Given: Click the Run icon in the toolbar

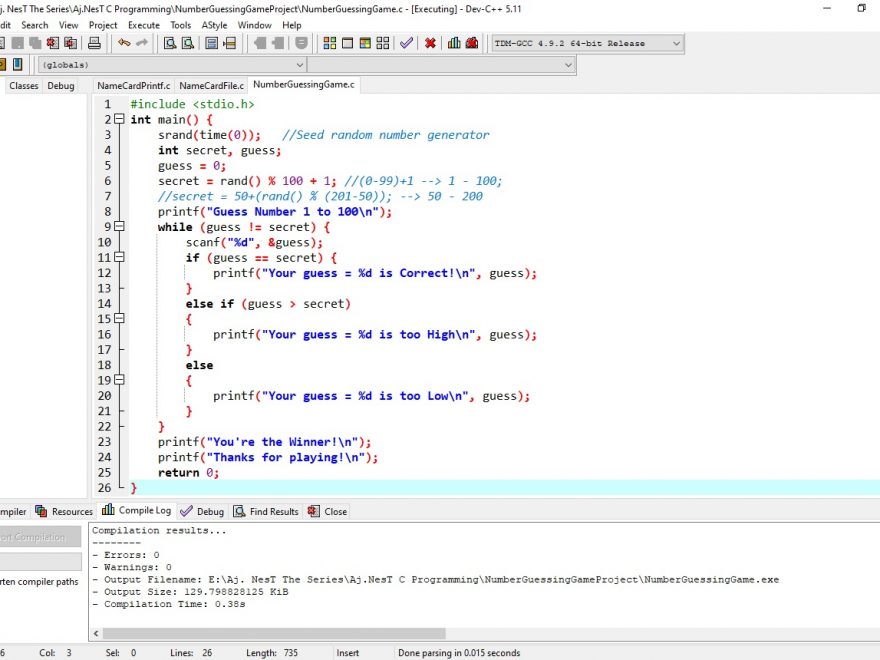Looking at the screenshot, I should click(347, 43).
